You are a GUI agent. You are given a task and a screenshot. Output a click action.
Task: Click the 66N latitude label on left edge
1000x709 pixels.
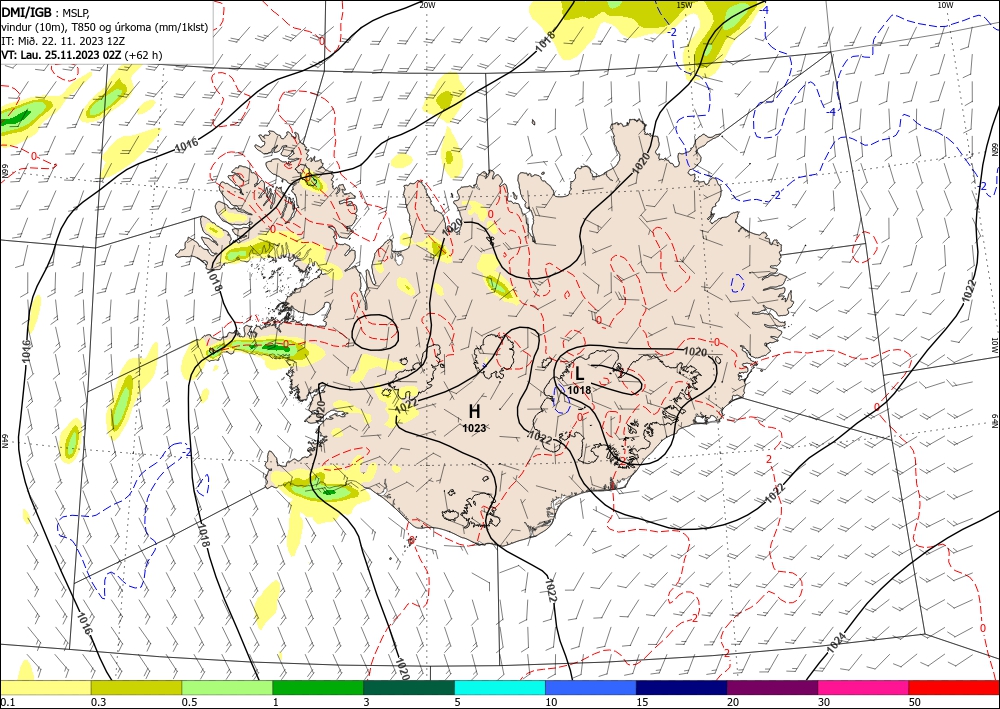(x=4, y=172)
